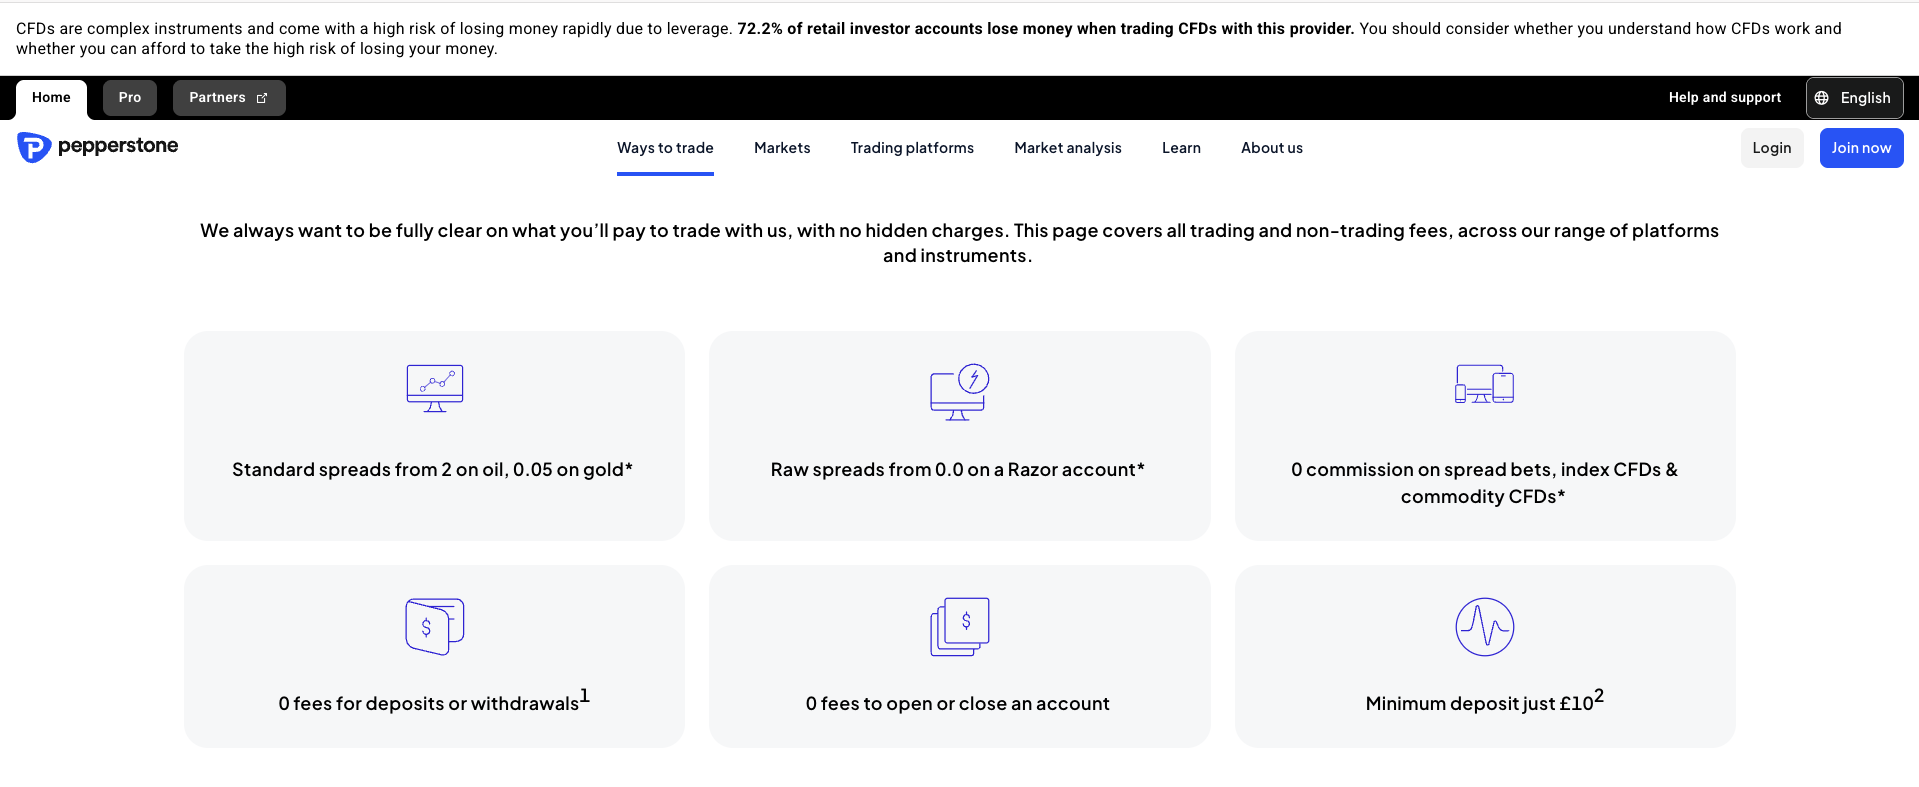The width and height of the screenshot is (1919, 787).
Task: Click the external link icon on Partners
Action: 262,98
